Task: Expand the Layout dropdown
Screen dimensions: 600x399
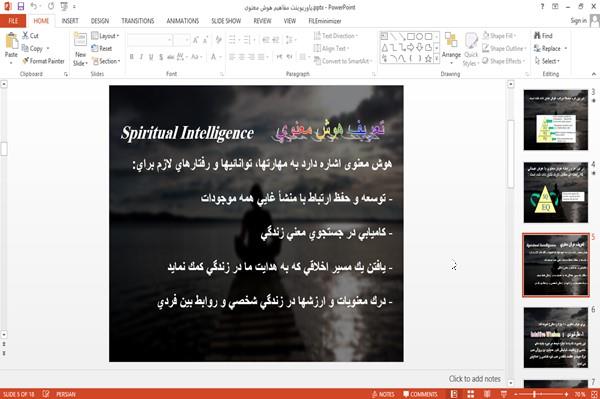Action: click(105, 36)
